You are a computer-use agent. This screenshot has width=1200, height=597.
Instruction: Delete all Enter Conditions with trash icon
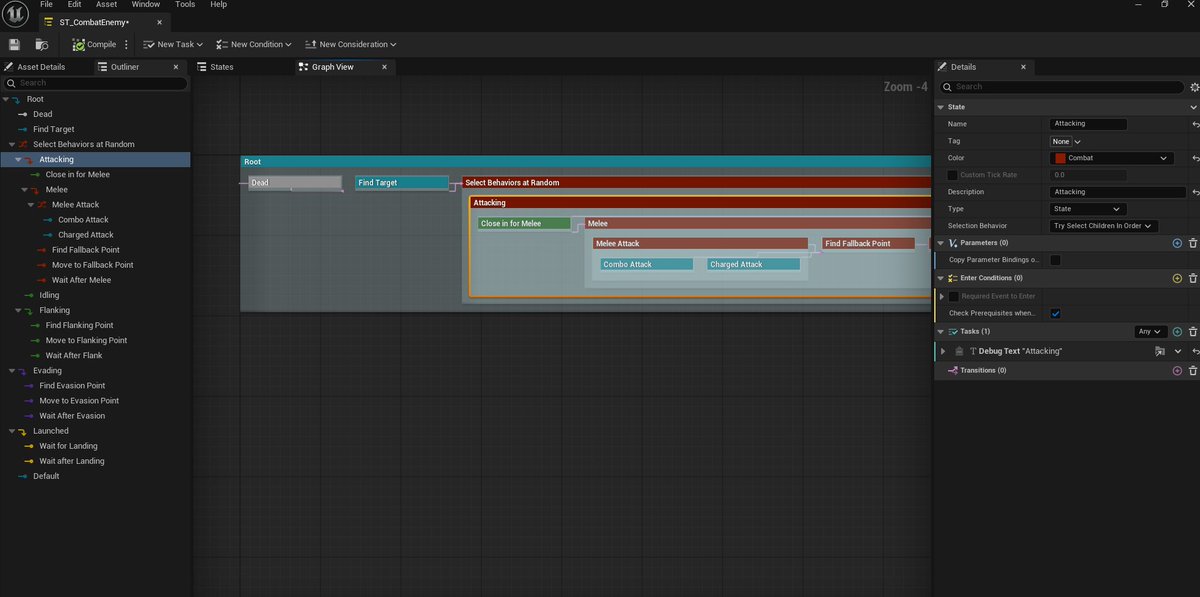1193,278
